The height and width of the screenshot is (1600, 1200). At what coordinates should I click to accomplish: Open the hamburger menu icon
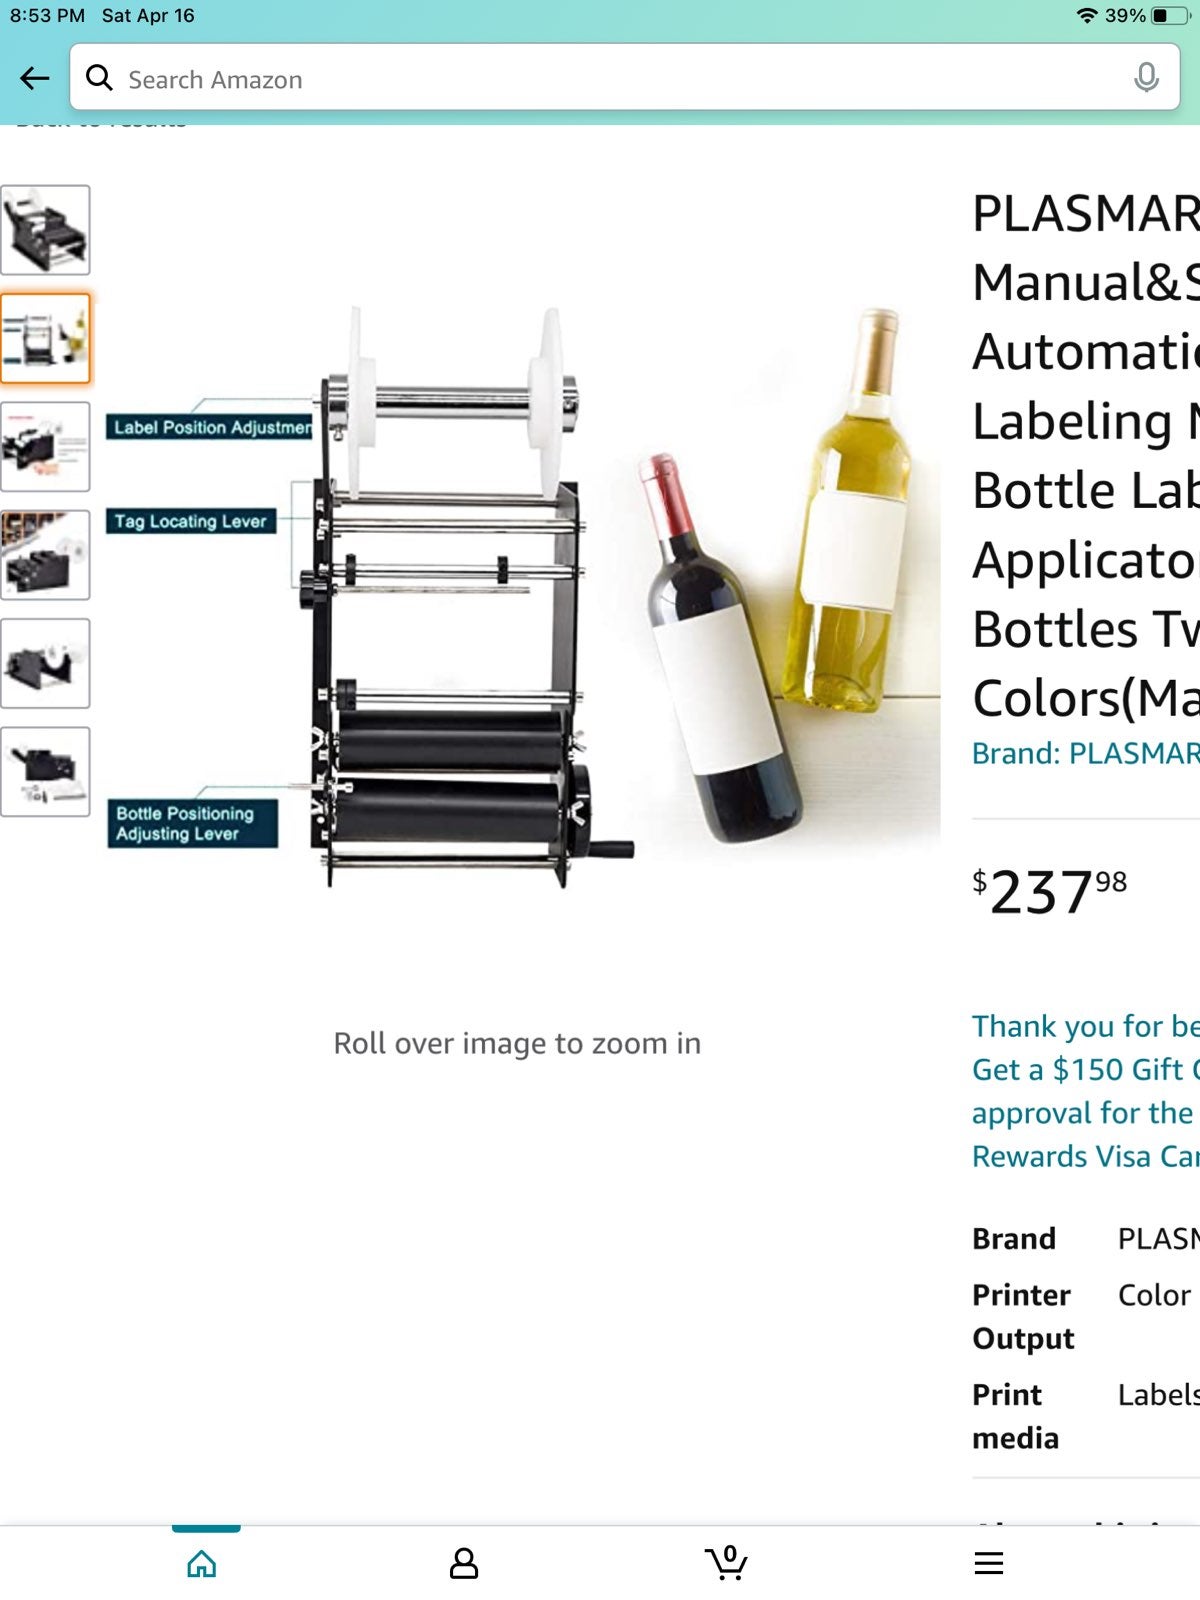pyautogui.click(x=989, y=1563)
